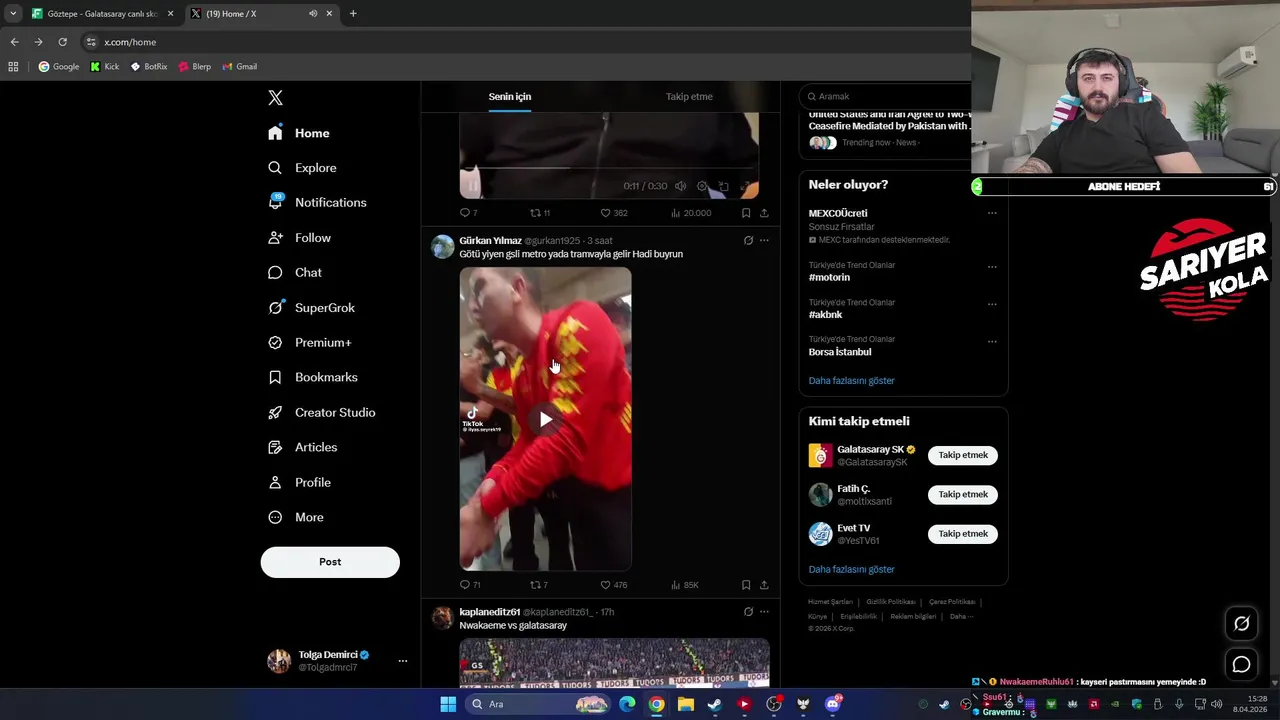Click the Windows Start button

[448, 704]
